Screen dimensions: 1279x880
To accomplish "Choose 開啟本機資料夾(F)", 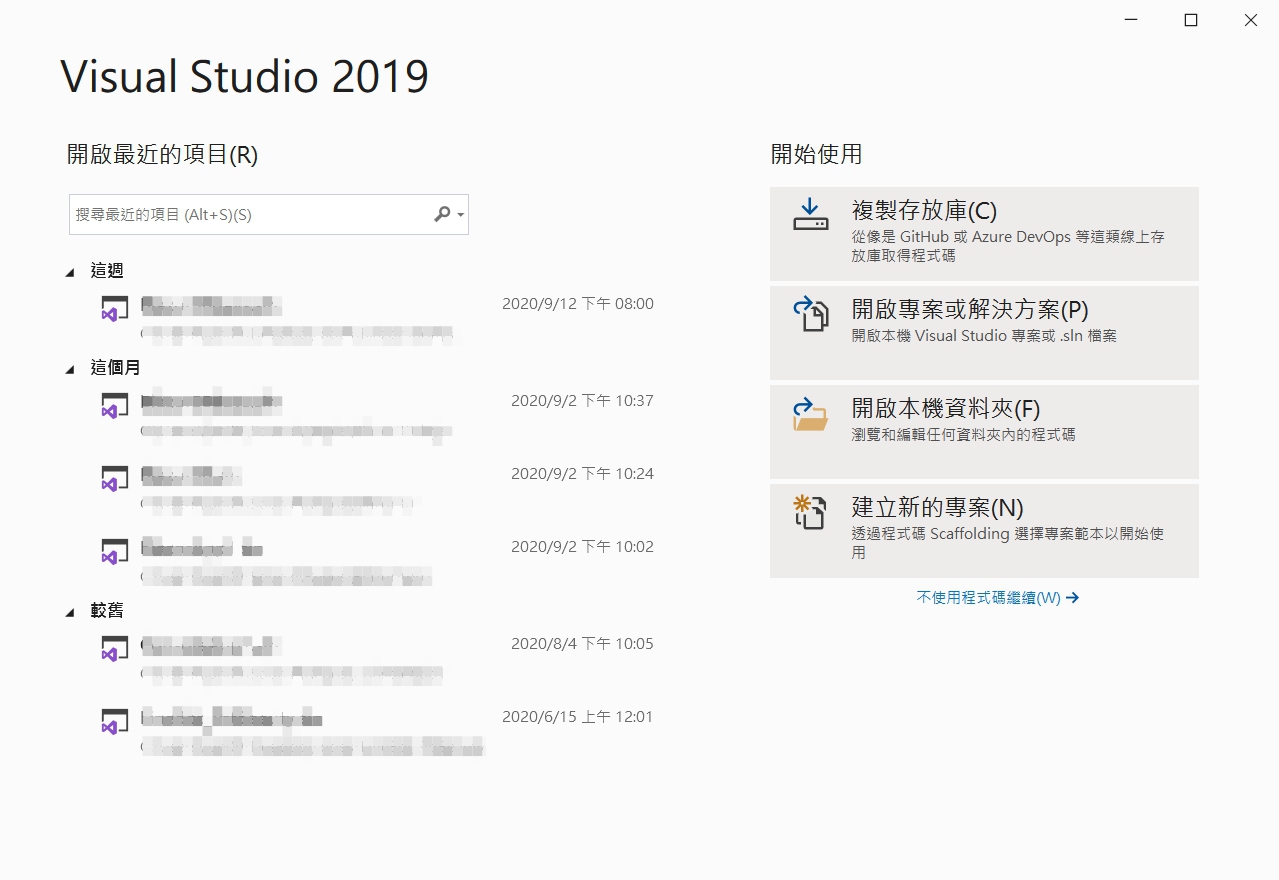I will [x=984, y=431].
